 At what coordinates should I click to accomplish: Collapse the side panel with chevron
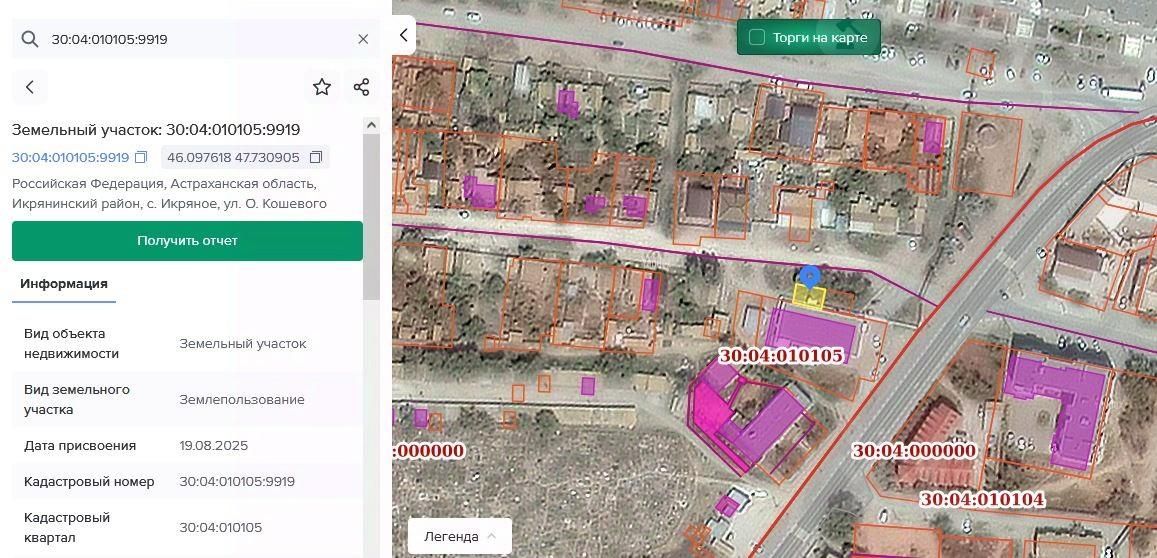404,35
